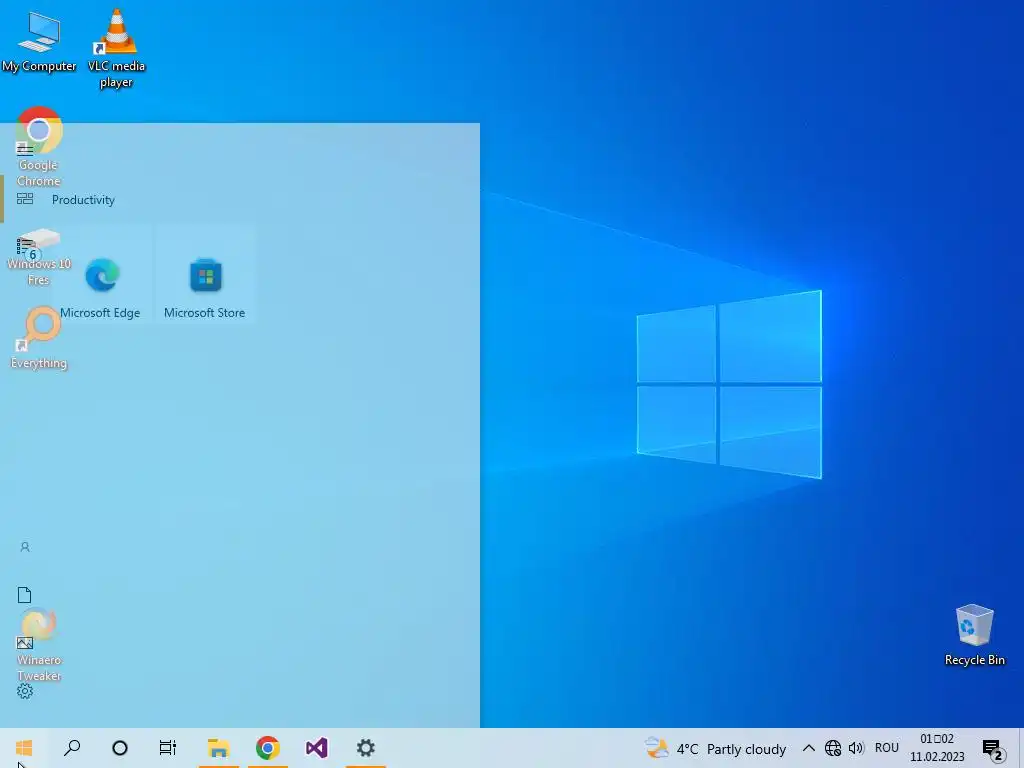The height and width of the screenshot is (768, 1024).
Task: Open Microsoft Store tile in Start menu
Action: [204, 275]
